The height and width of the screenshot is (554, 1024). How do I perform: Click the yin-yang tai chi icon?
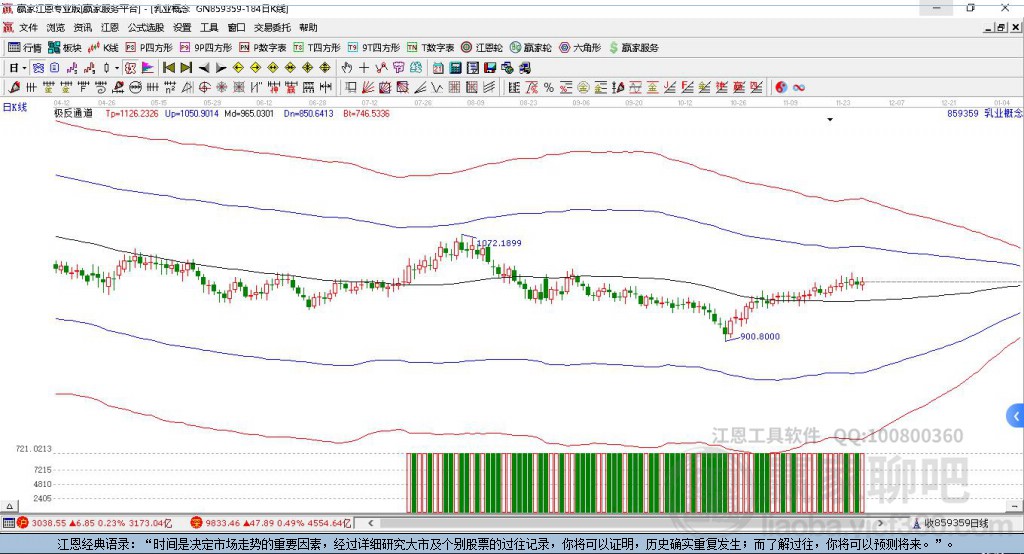(x=782, y=88)
